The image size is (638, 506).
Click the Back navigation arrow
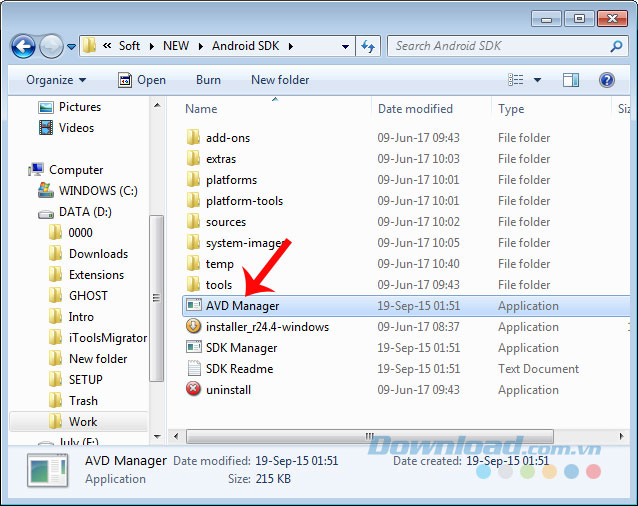24,46
